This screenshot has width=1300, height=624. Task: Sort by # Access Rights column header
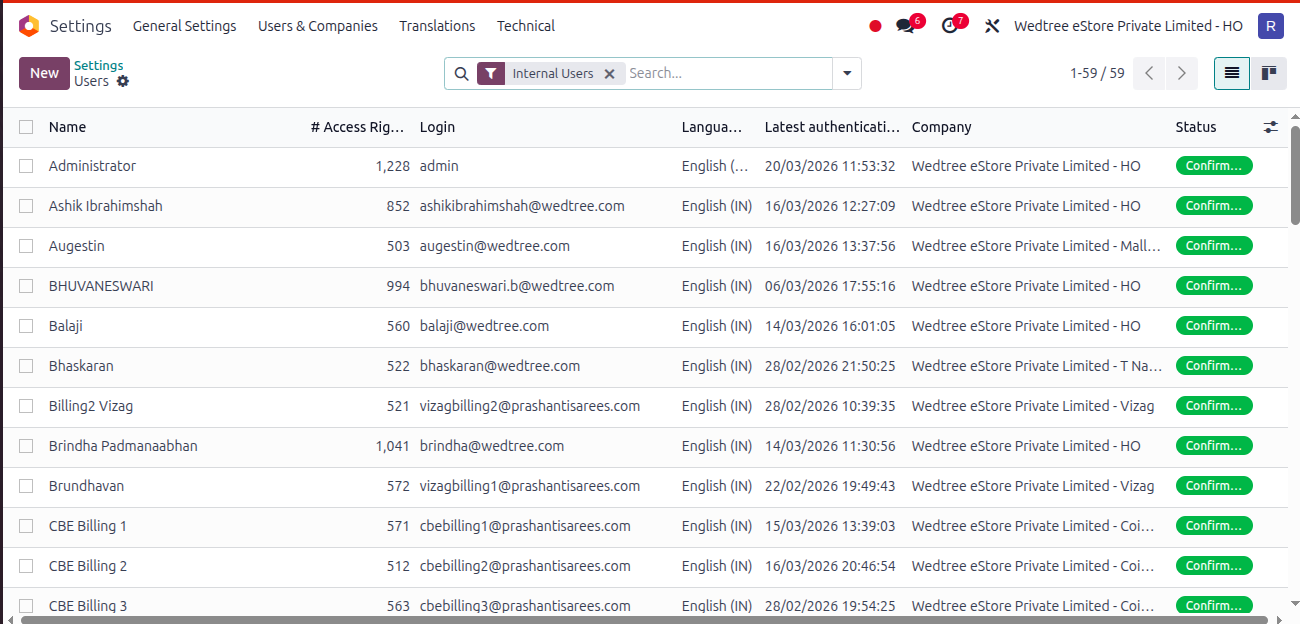pos(357,127)
